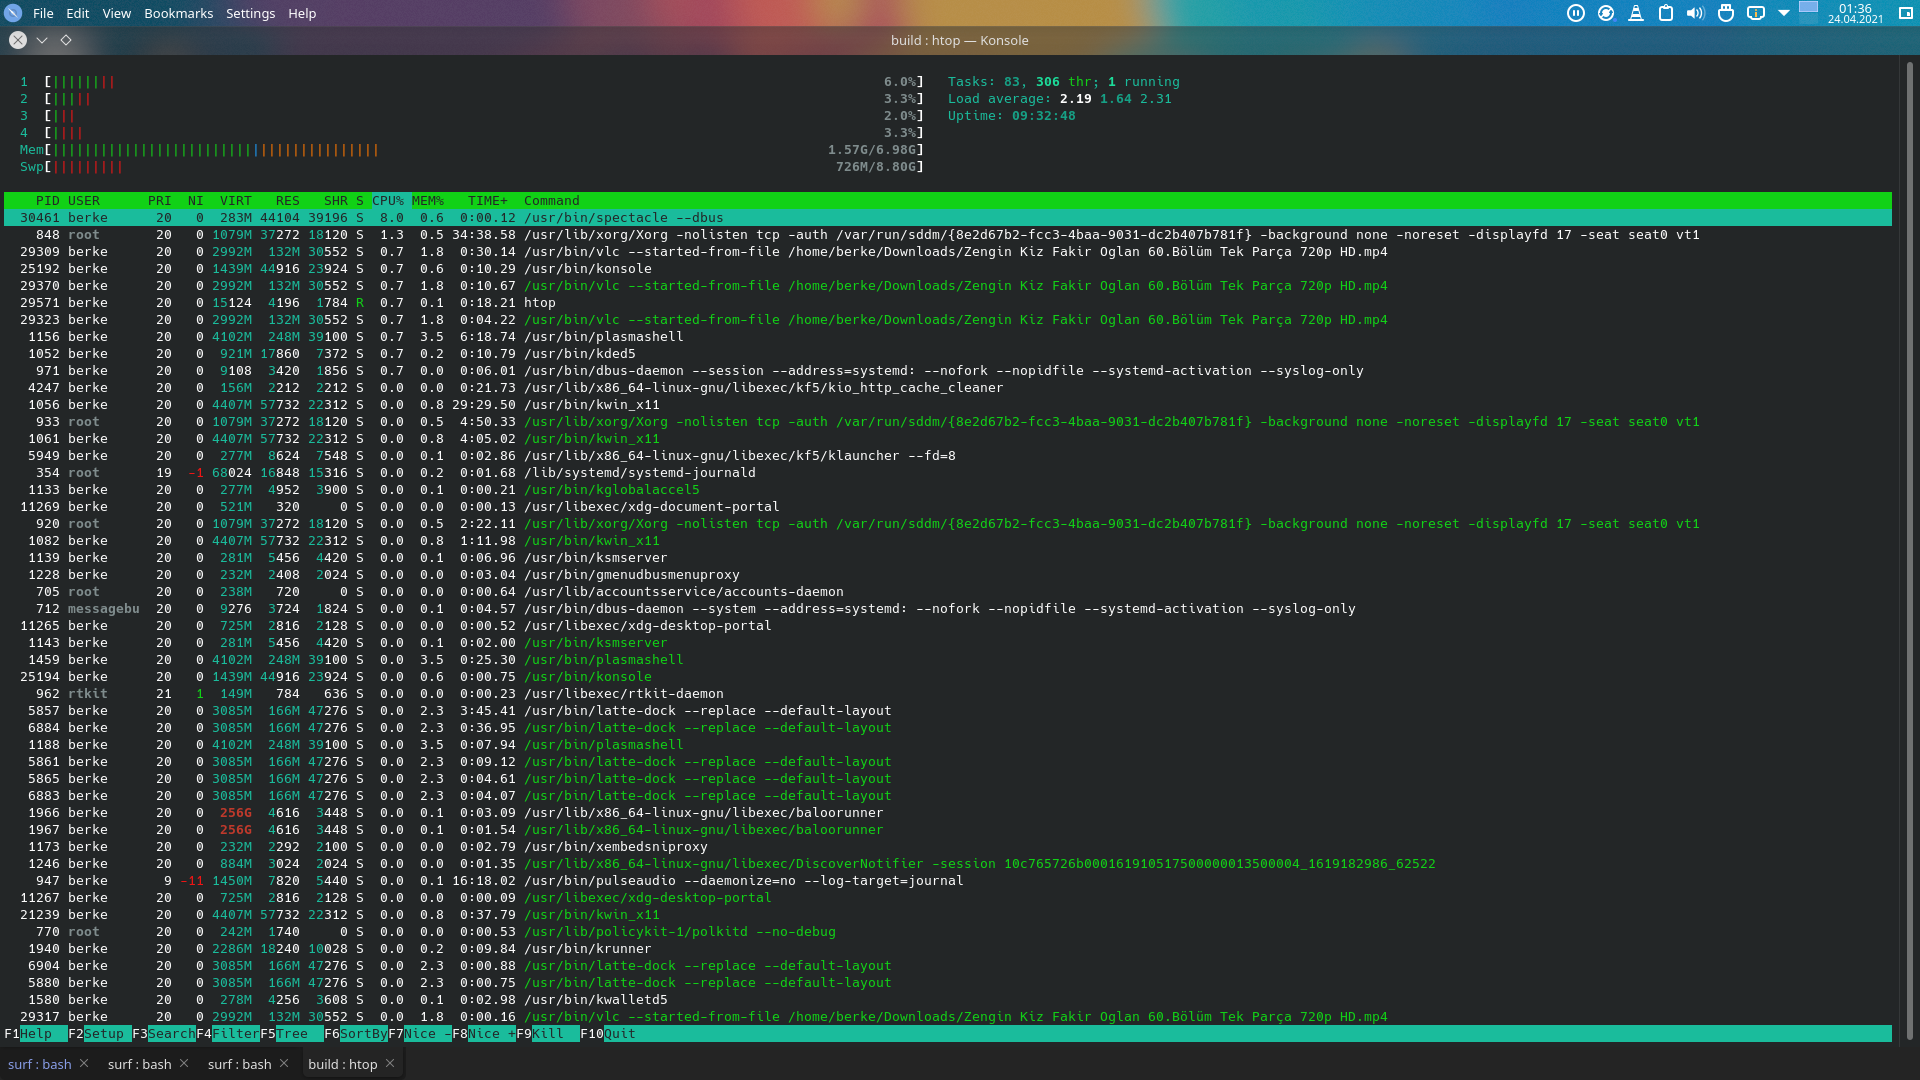Open the network connection tray icon

pos(1756,13)
